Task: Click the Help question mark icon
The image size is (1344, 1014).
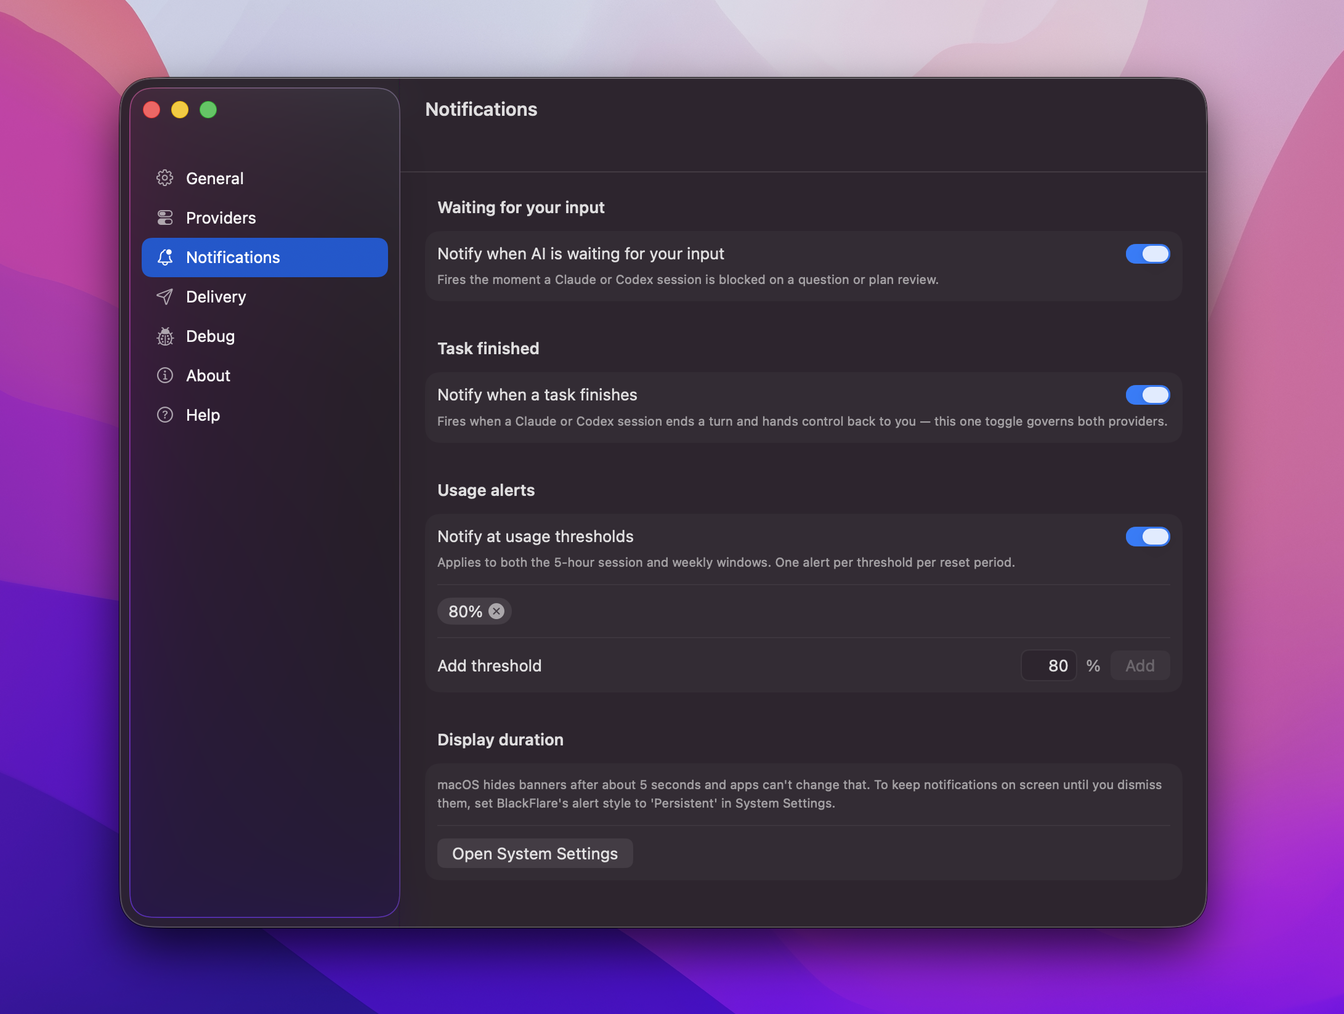Action: tap(165, 415)
